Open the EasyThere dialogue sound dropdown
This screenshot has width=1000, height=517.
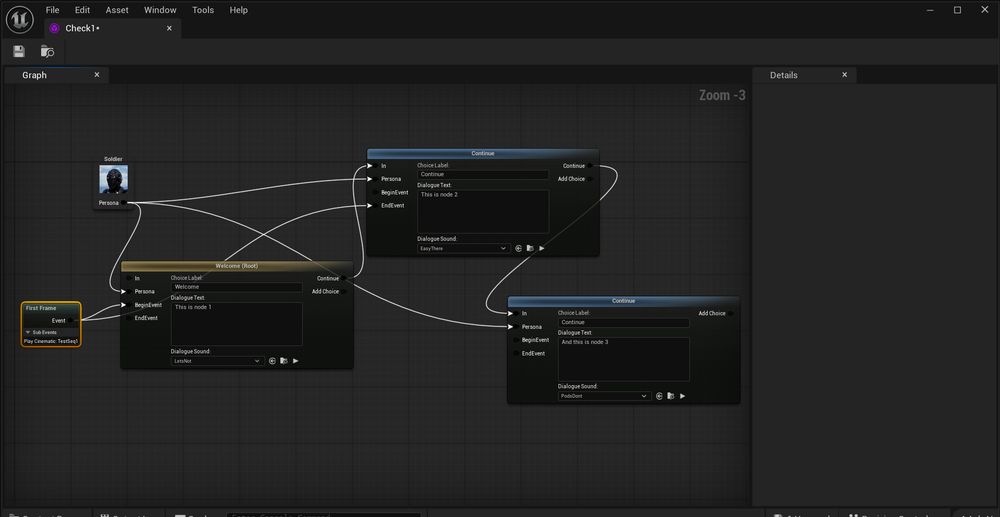coord(464,248)
